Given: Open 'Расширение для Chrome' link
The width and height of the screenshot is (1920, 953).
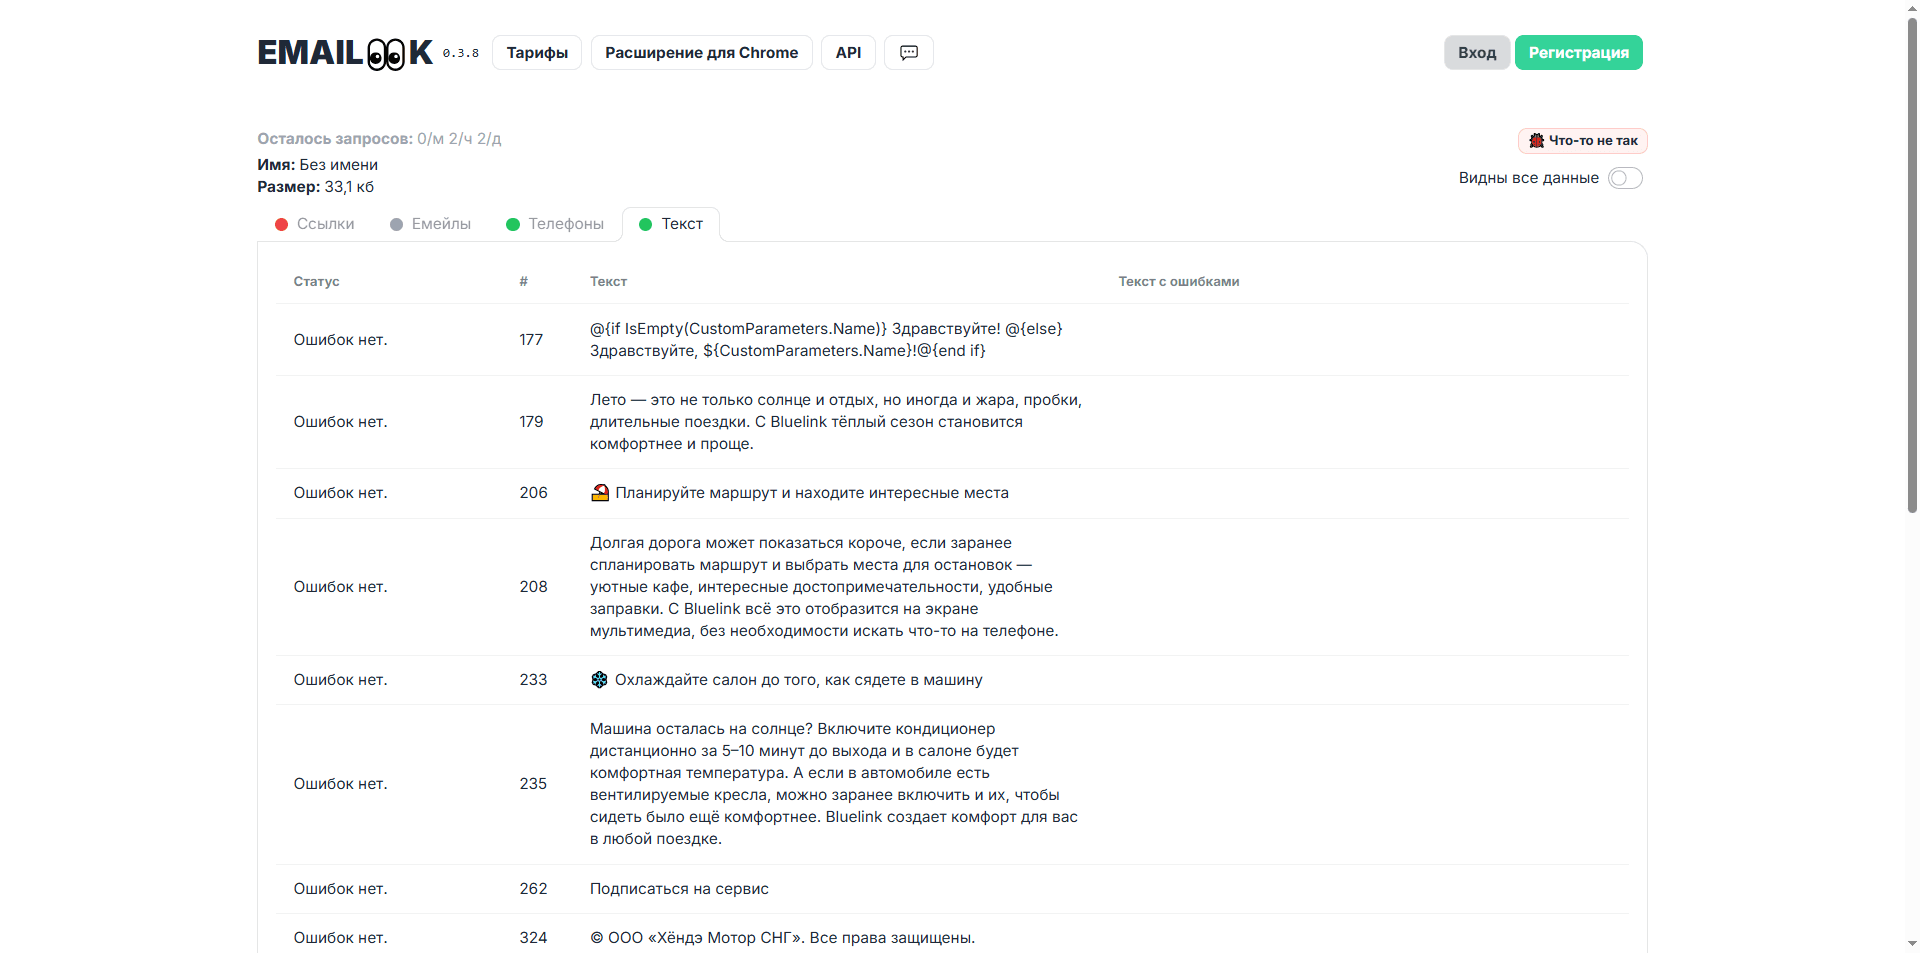Looking at the screenshot, I should click(x=702, y=53).
